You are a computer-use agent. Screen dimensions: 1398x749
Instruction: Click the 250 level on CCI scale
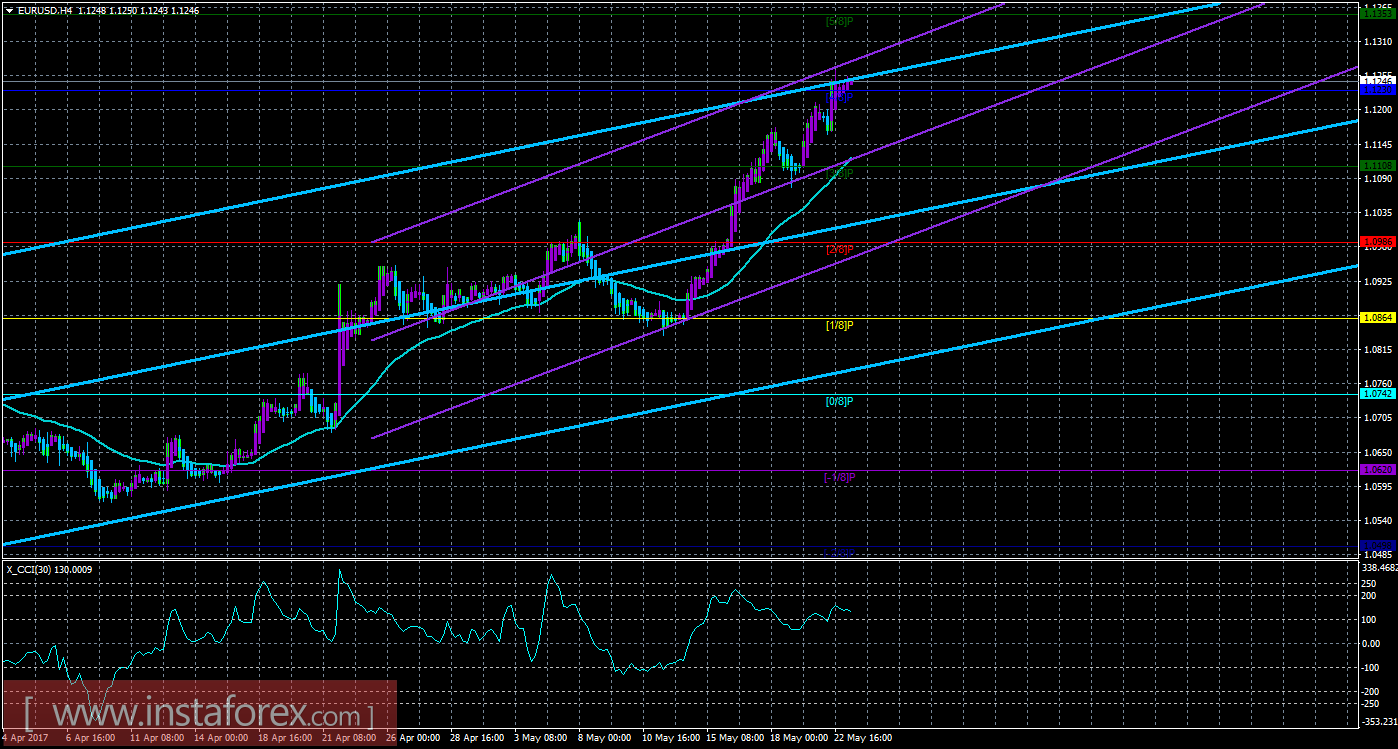point(1371,583)
